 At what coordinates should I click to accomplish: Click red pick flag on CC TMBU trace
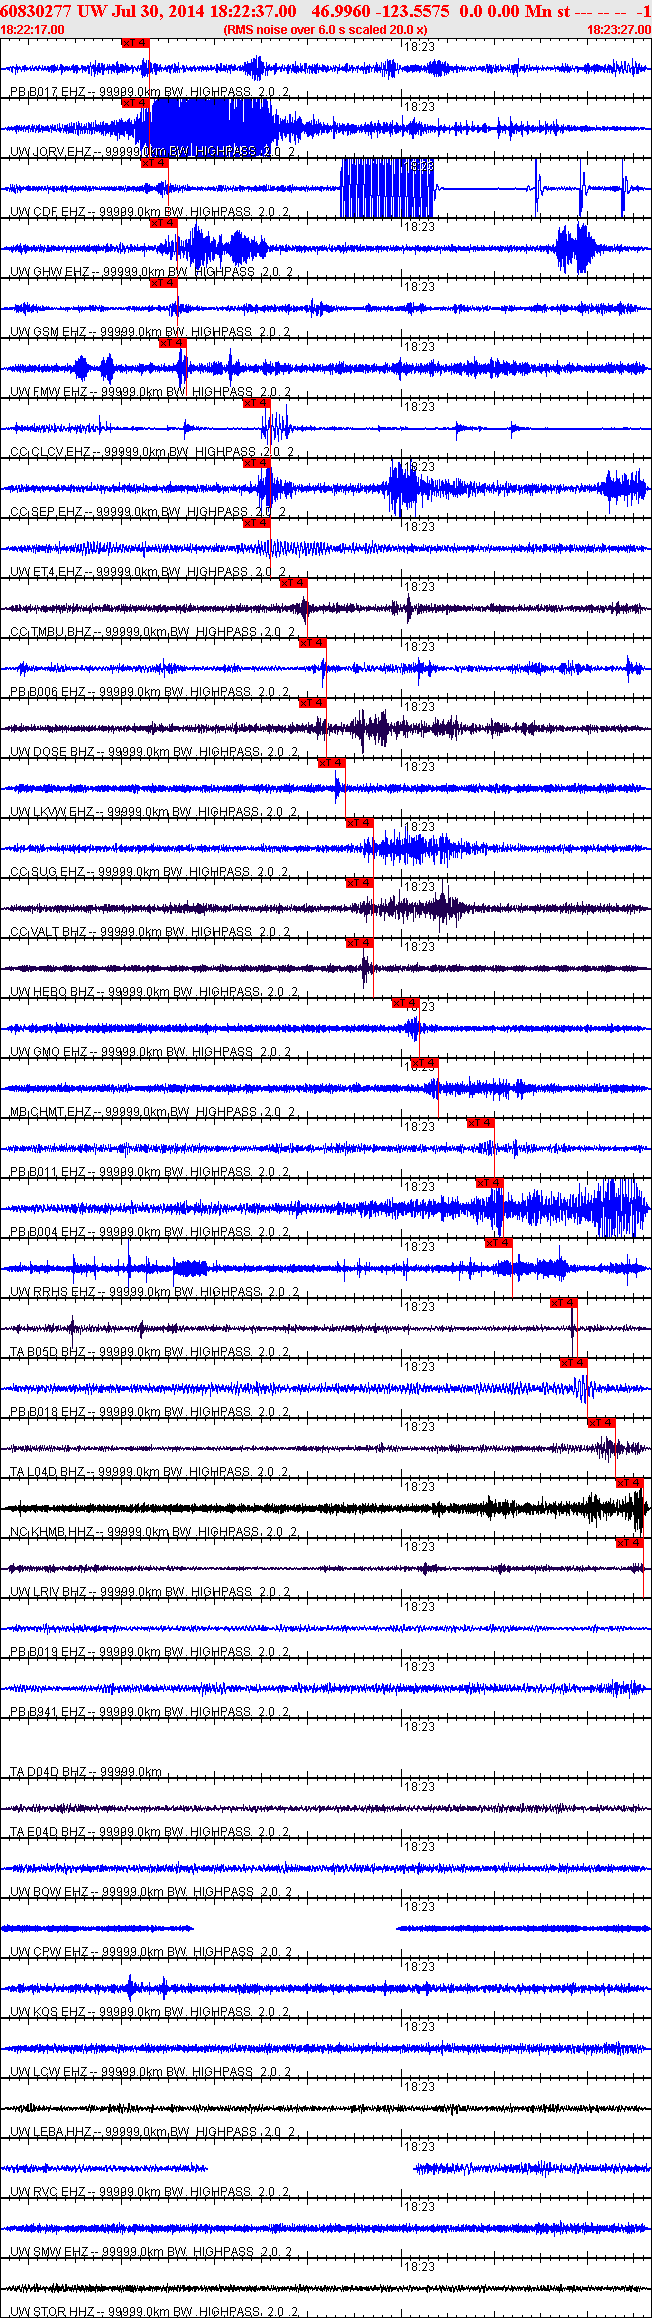tap(294, 583)
